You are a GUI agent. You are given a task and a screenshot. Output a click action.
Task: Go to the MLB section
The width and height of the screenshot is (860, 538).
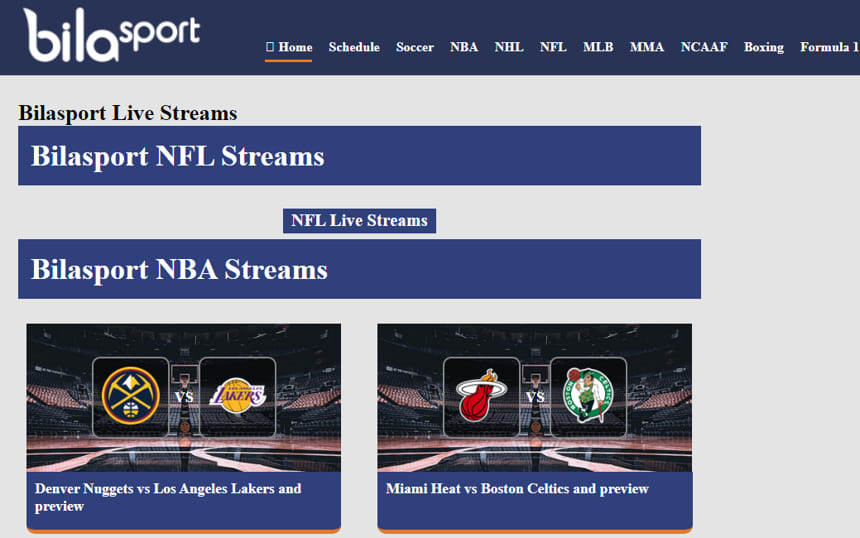pos(598,47)
